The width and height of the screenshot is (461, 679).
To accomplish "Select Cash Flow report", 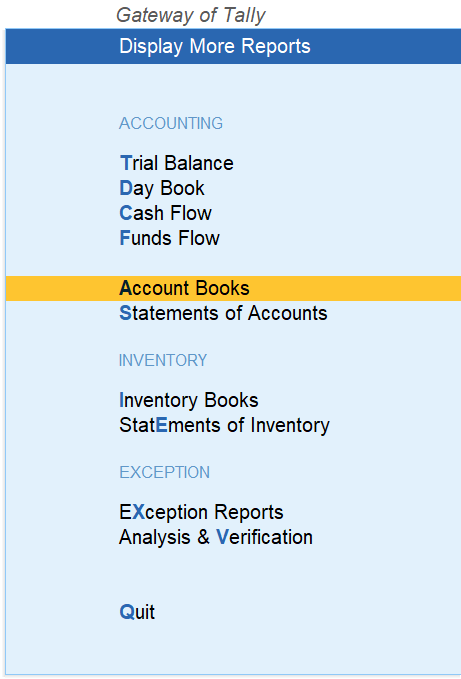I will pyautogui.click(x=165, y=213).
